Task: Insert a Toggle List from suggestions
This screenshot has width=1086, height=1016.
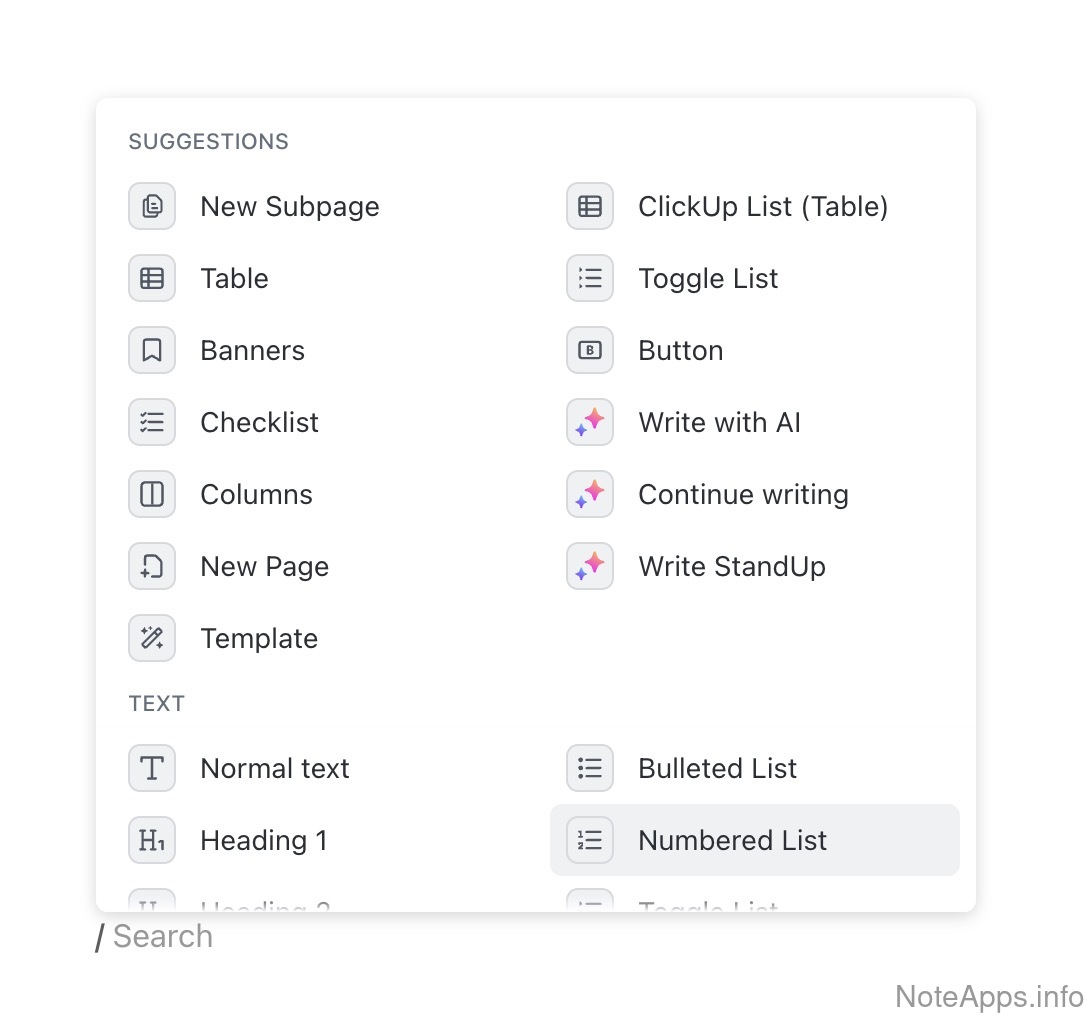Action: [x=707, y=279]
